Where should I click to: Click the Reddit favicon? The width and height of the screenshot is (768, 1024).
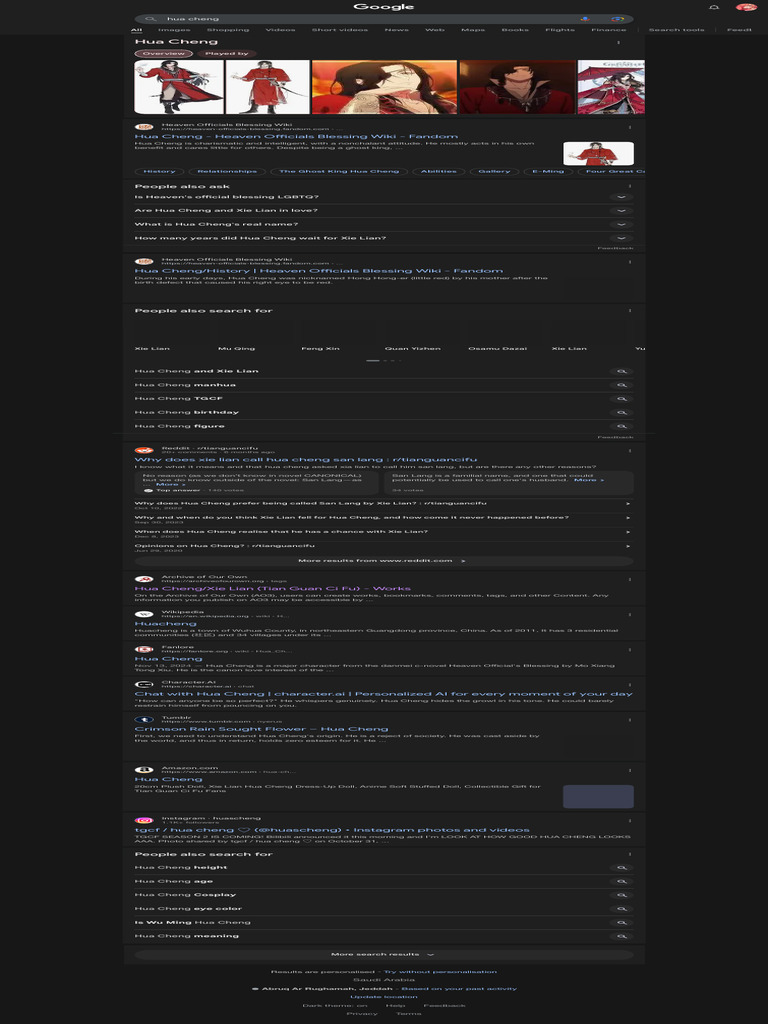tap(144, 450)
